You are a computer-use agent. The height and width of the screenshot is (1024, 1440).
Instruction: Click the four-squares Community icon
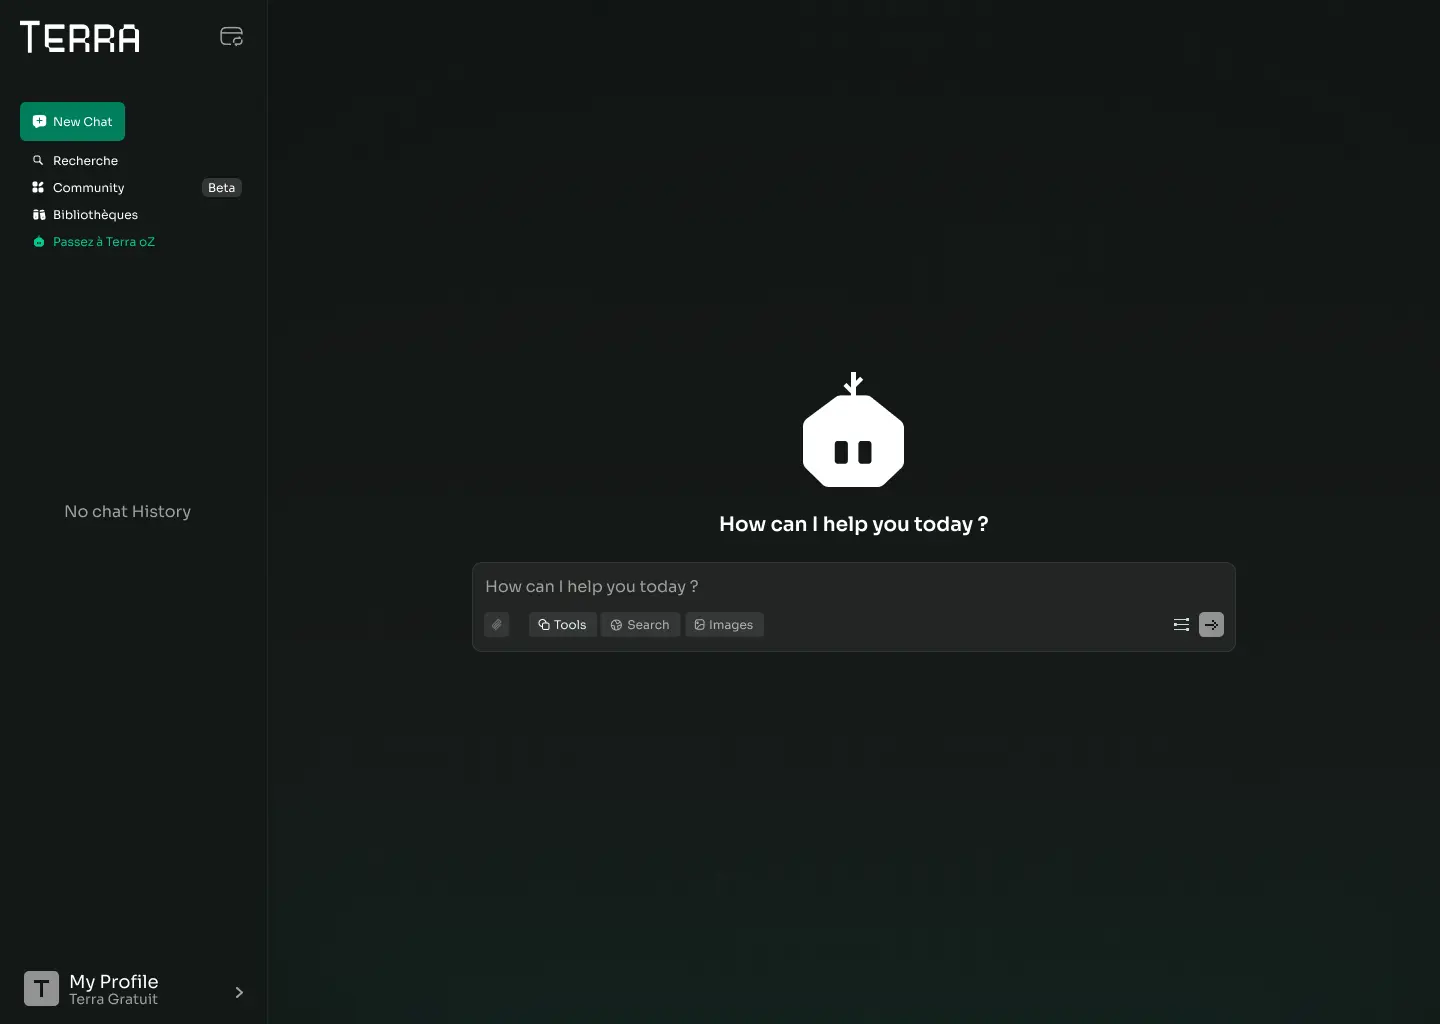[38, 188]
